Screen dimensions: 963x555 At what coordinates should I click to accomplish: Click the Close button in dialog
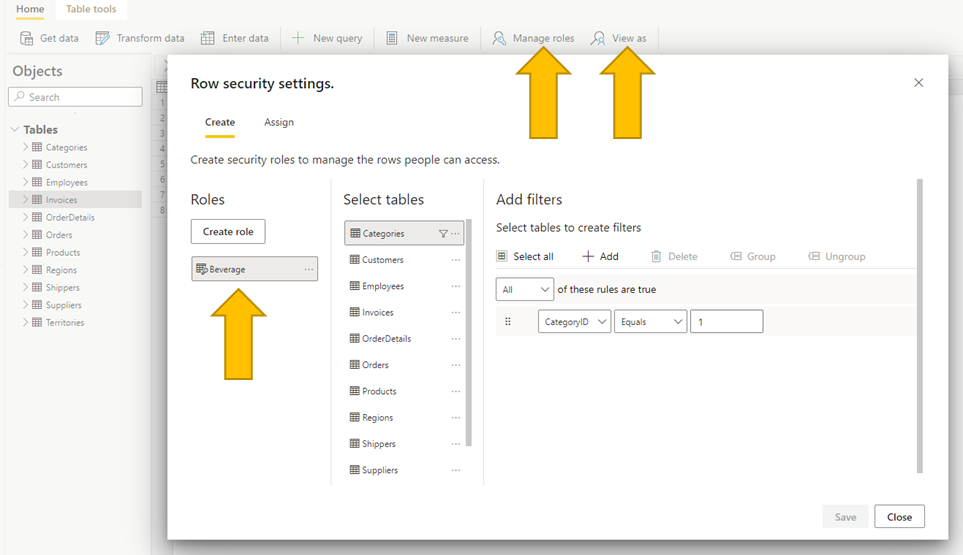coord(899,517)
